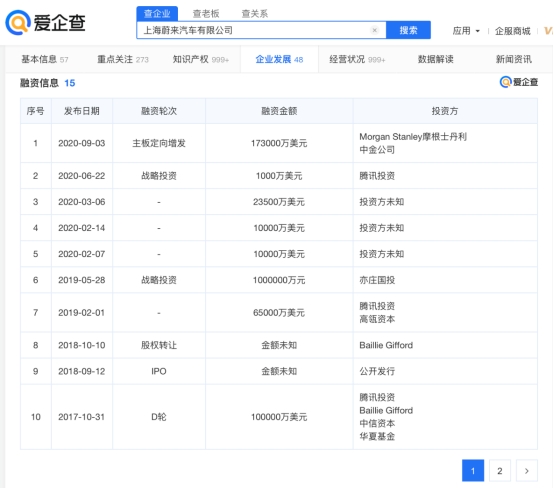The height and width of the screenshot is (489, 554).
Task: Open the 应用 dropdown menu
Action: tap(466, 31)
